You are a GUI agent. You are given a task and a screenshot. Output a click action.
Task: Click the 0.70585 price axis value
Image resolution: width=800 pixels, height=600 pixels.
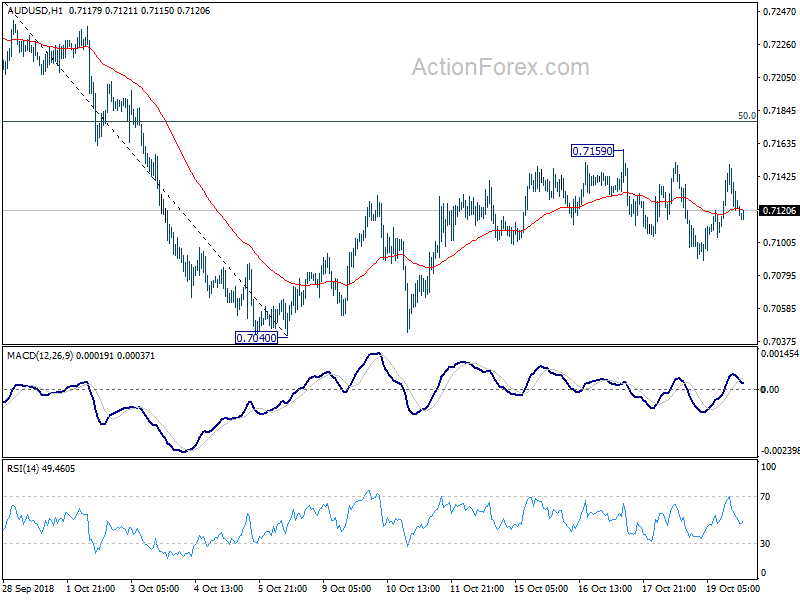(x=779, y=309)
